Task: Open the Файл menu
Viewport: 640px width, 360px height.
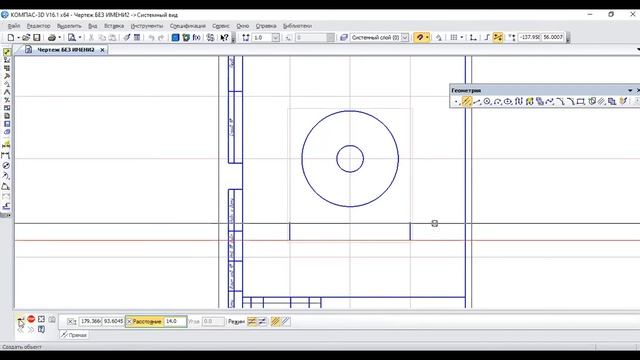Action: [14, 26]
